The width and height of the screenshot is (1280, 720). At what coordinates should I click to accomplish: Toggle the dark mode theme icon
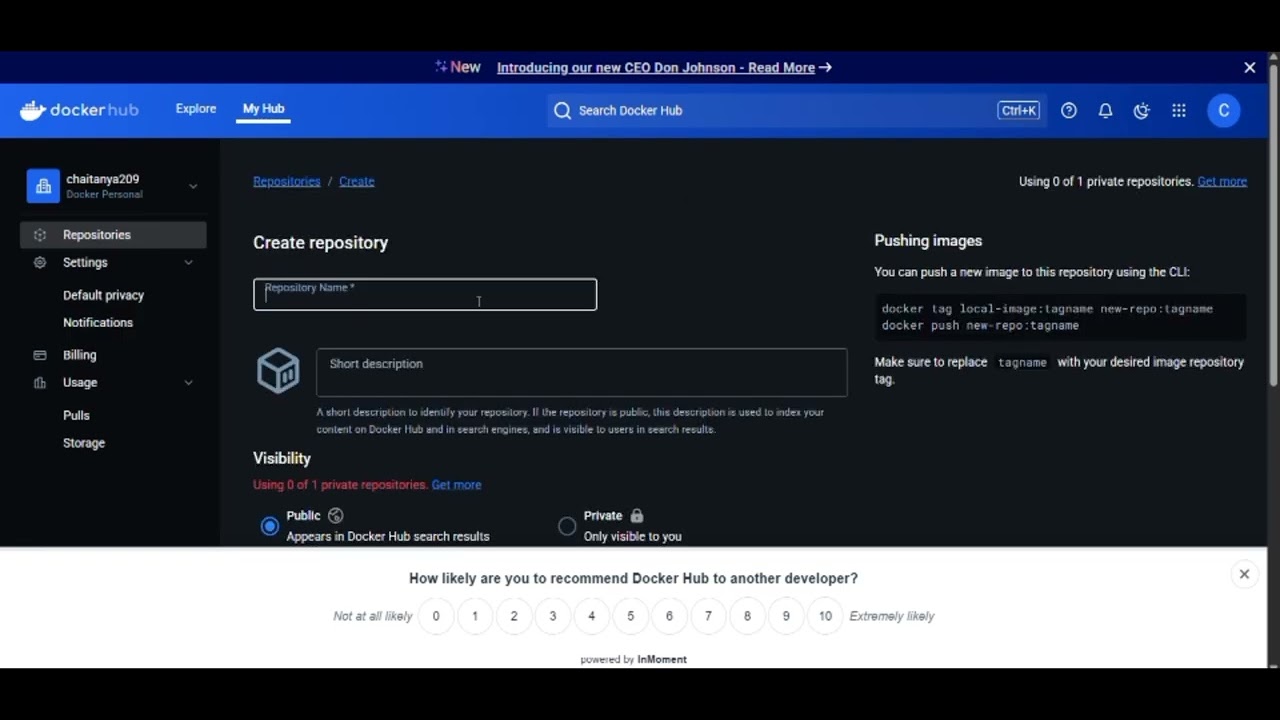pyautogui.click(x=1141, y=111)
